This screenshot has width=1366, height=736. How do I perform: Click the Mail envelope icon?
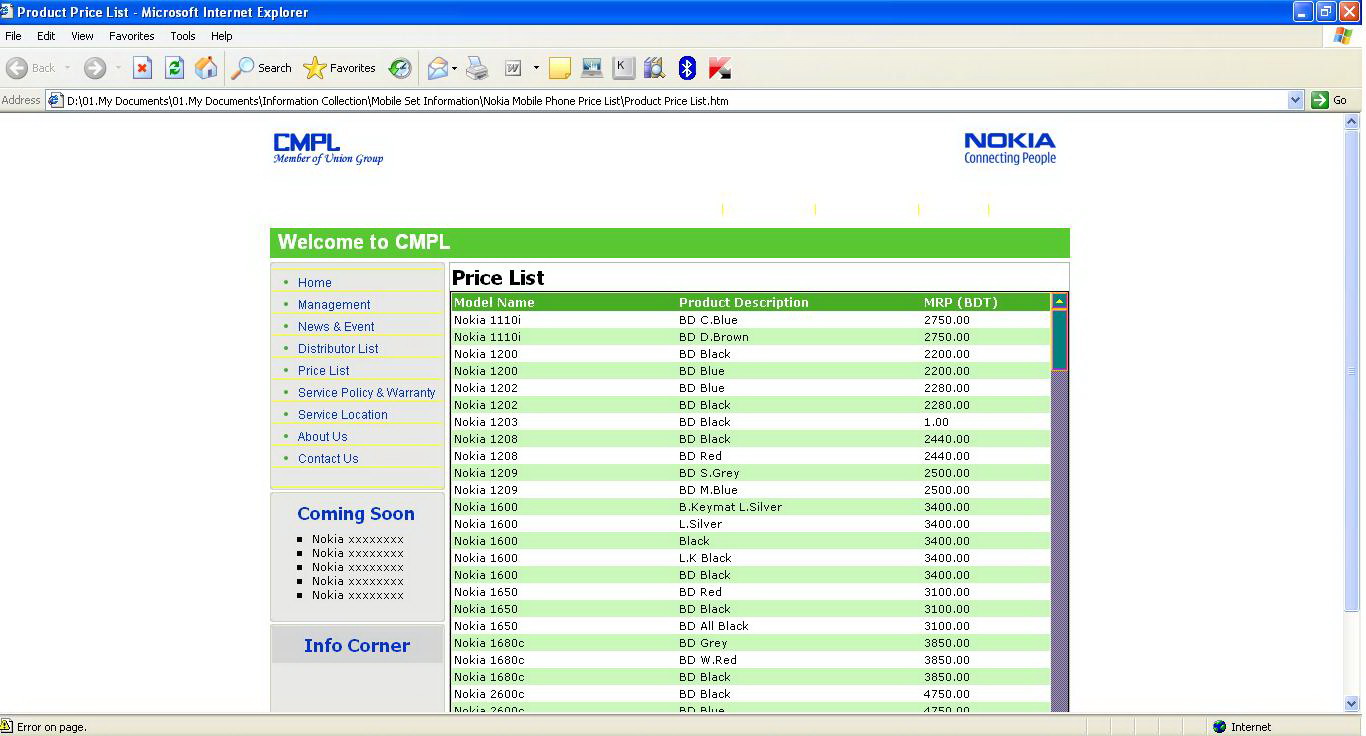437,68
